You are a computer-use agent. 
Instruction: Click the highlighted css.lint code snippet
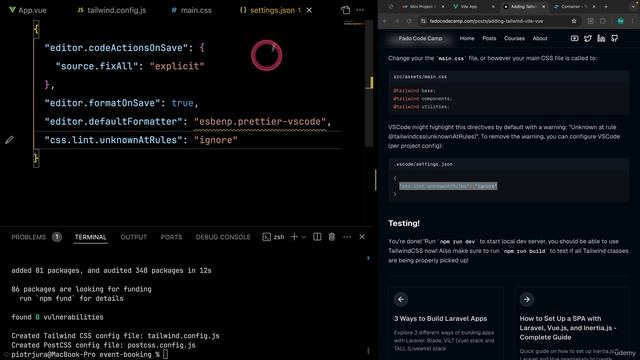point(448,186)
